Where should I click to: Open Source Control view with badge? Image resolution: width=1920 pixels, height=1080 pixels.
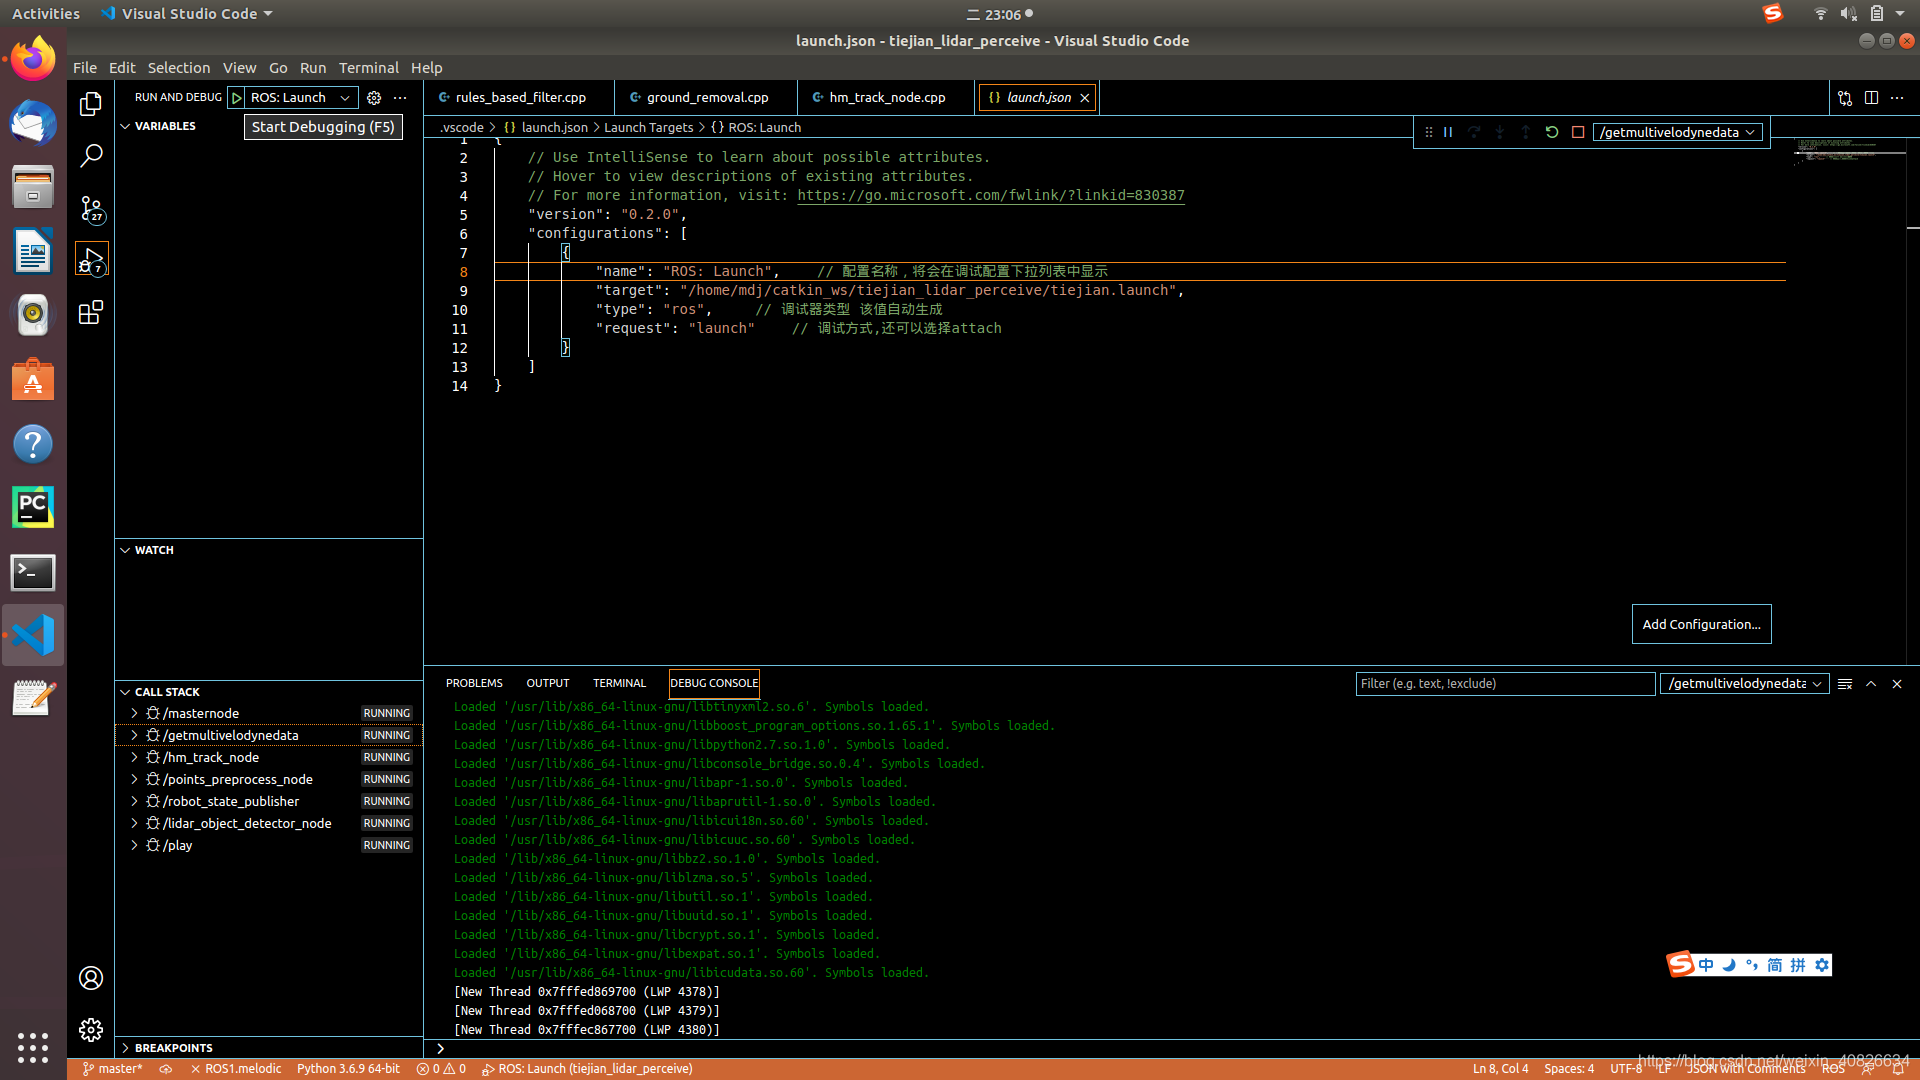click(x=91, y=208)
